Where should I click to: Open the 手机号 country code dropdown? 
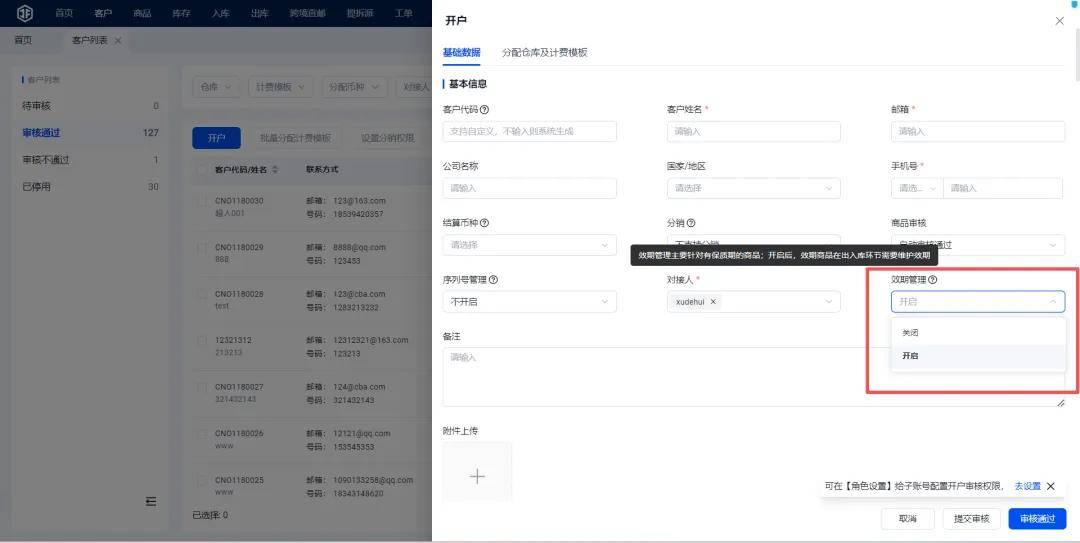pos(917,188)
